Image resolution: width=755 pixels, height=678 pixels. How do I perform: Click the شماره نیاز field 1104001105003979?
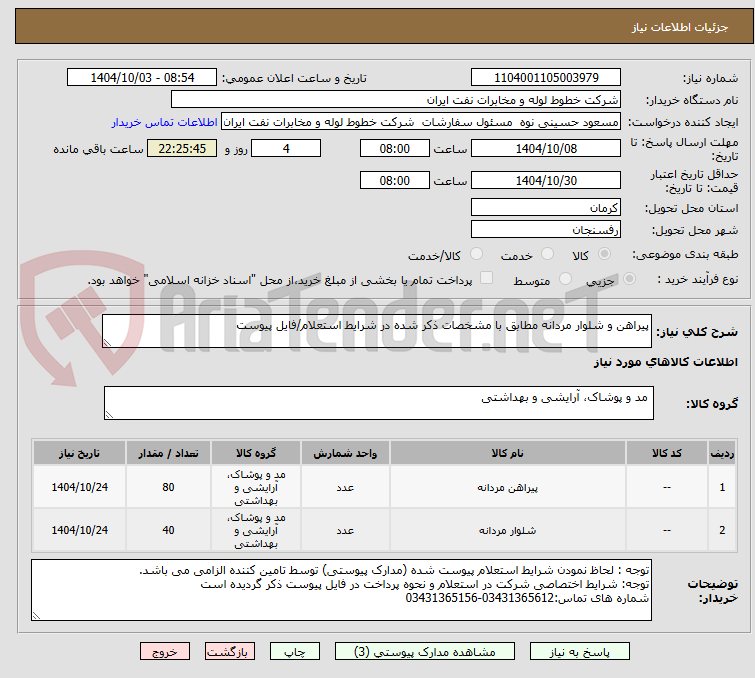click(x=546, y=78)
